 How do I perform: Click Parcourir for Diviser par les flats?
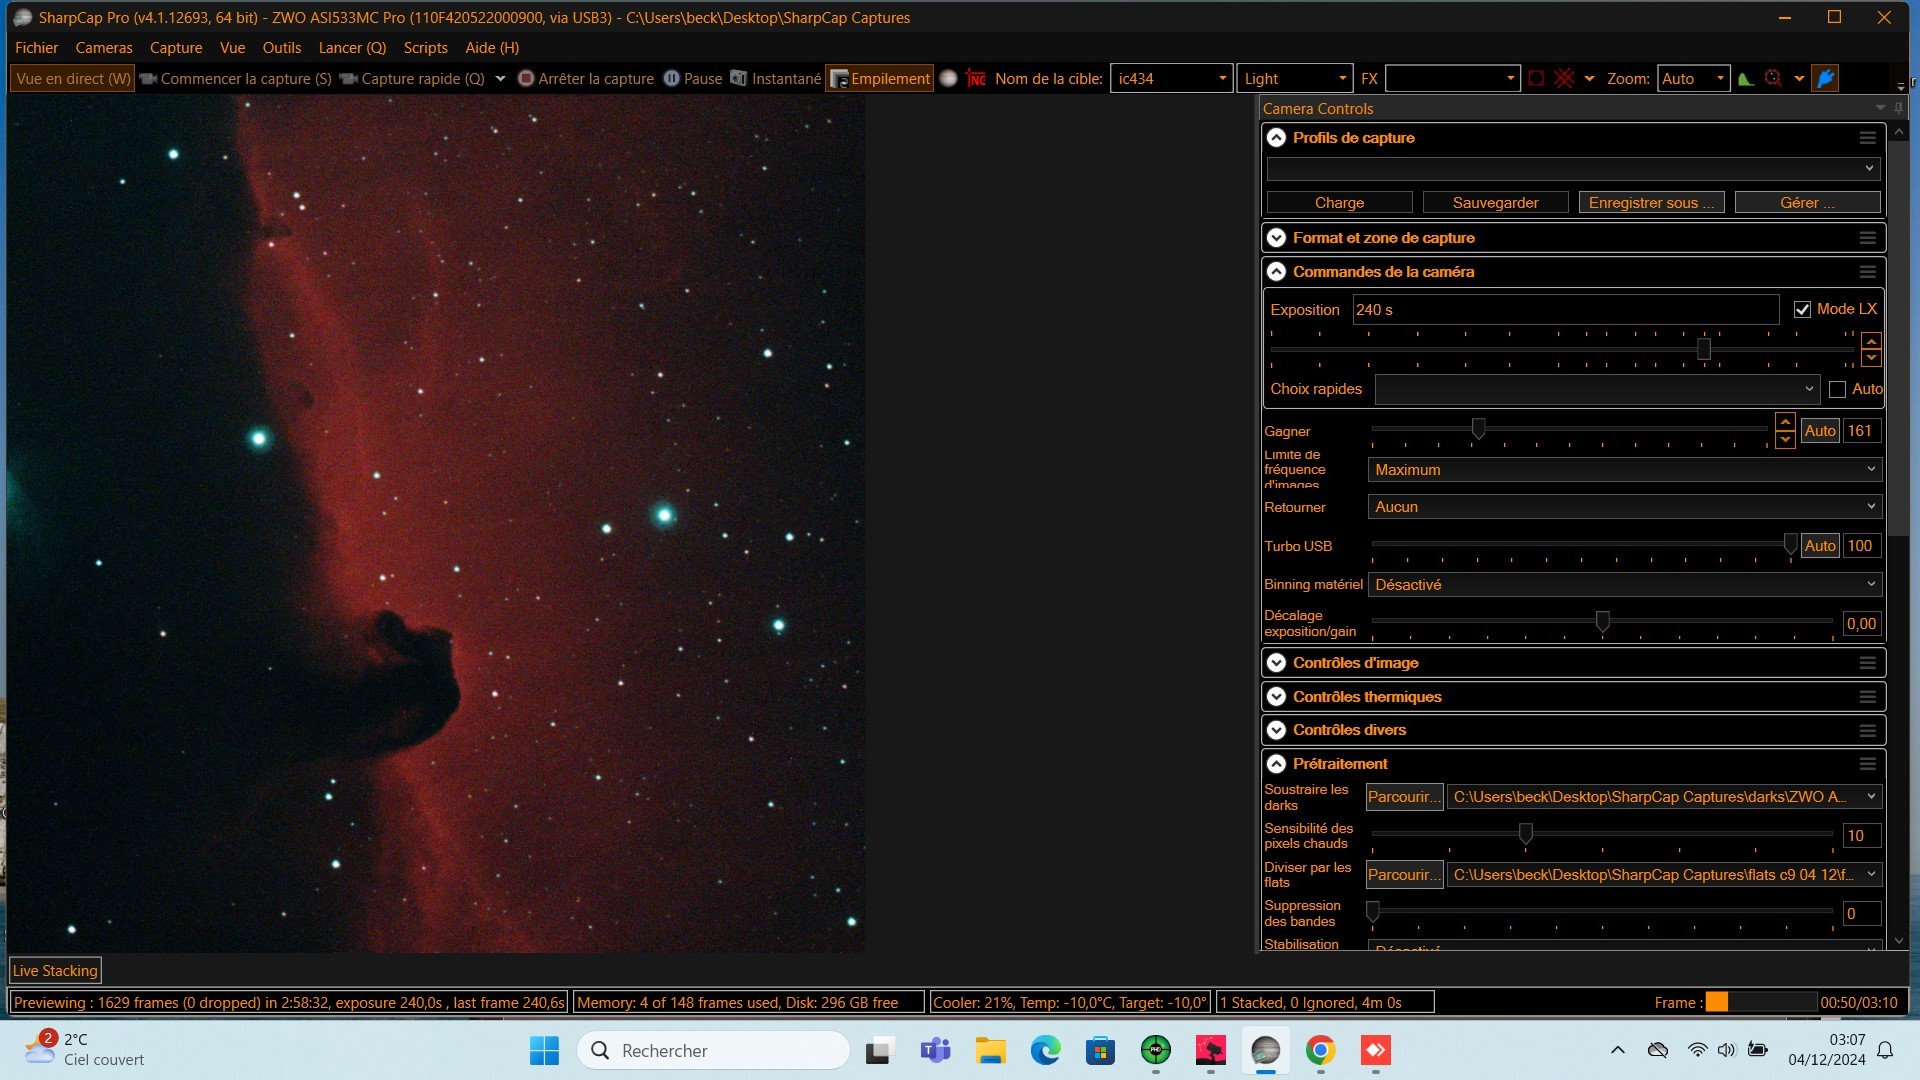(x=1404, y=875)
